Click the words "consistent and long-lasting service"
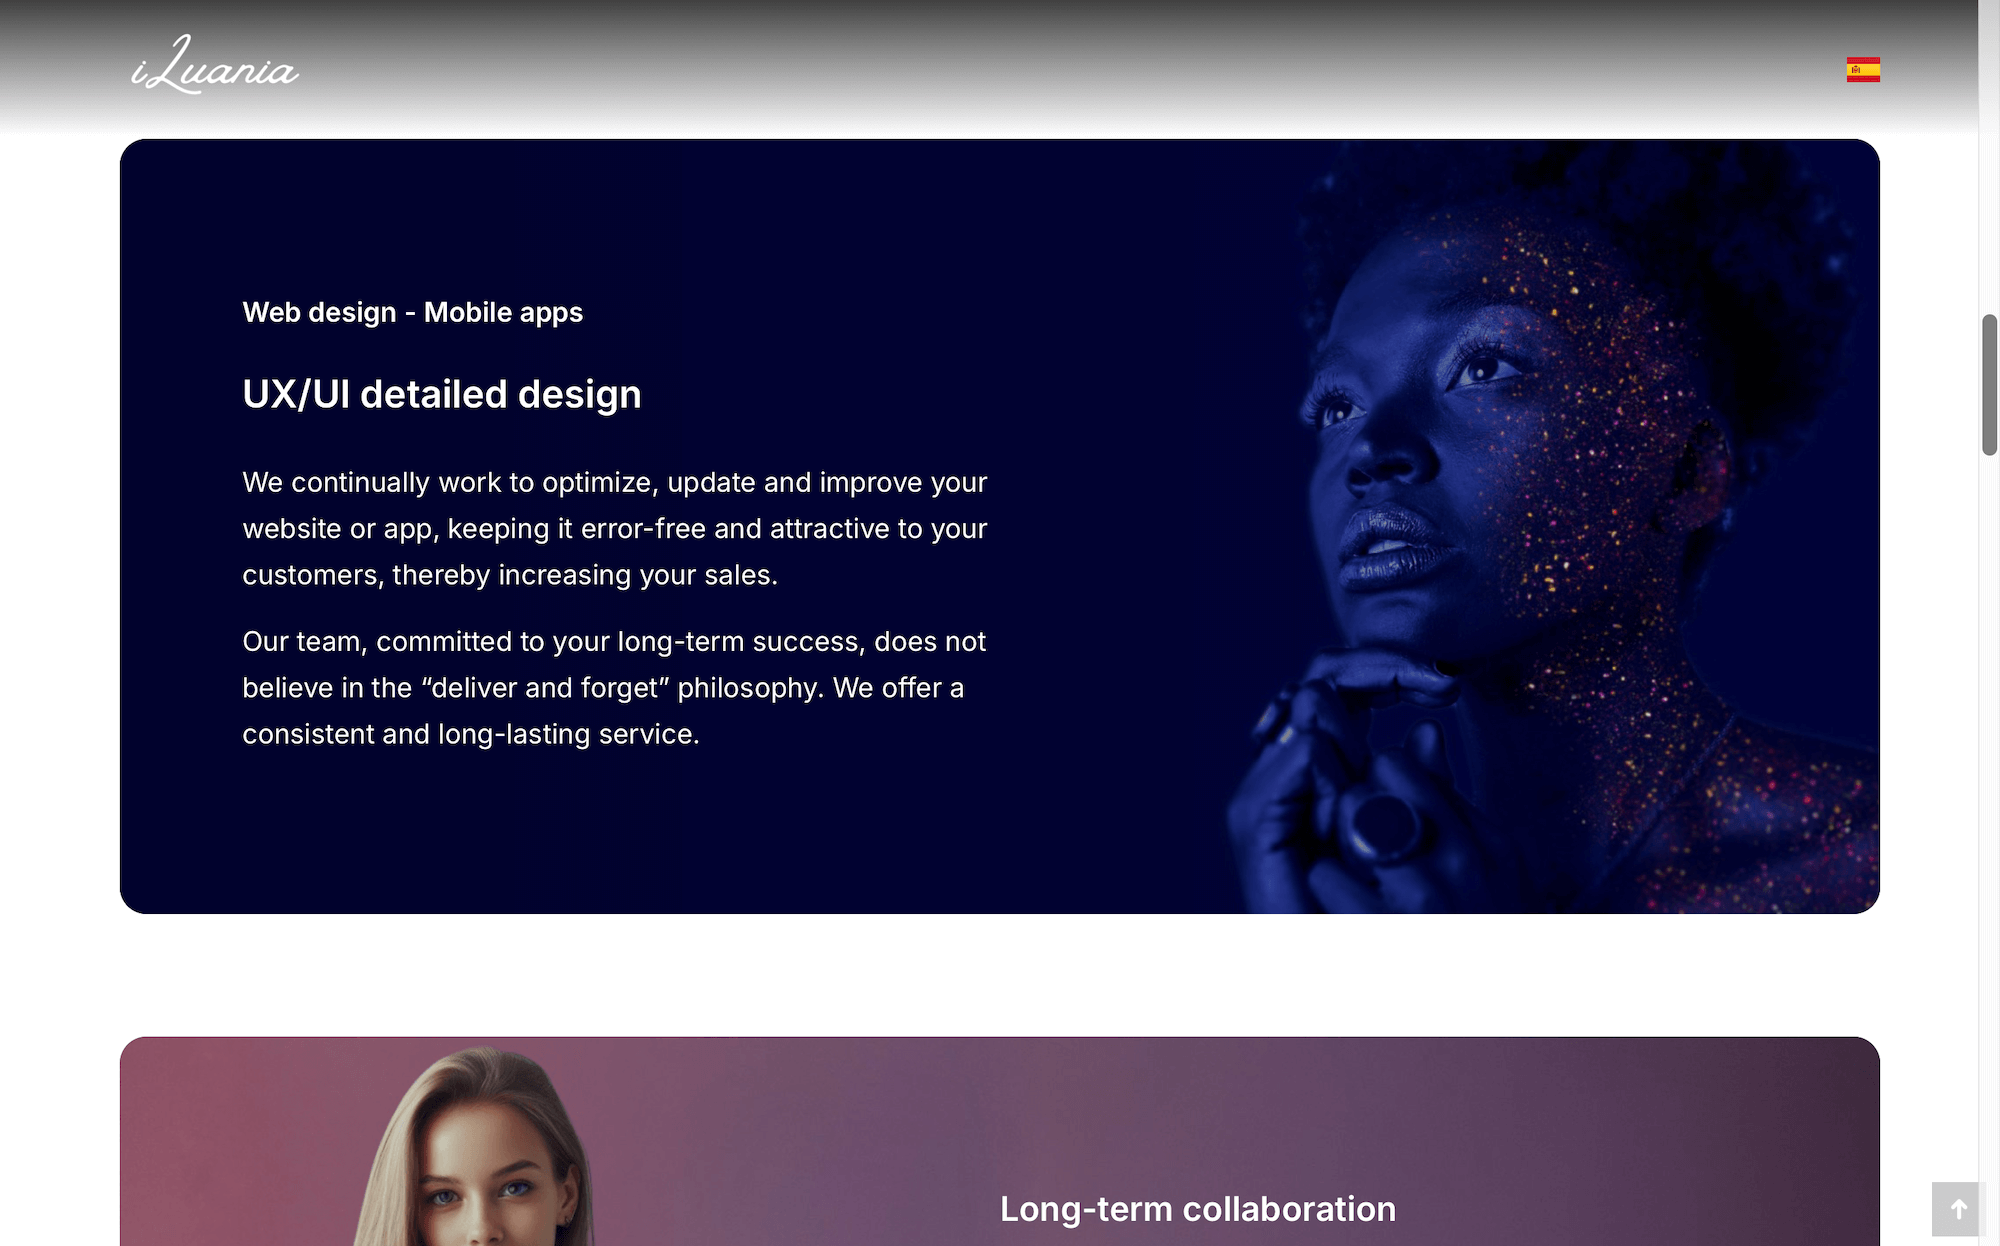 point(470,734)
